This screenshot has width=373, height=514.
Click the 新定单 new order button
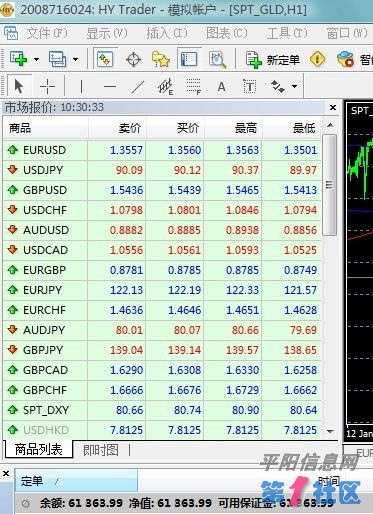click(272, 60)
